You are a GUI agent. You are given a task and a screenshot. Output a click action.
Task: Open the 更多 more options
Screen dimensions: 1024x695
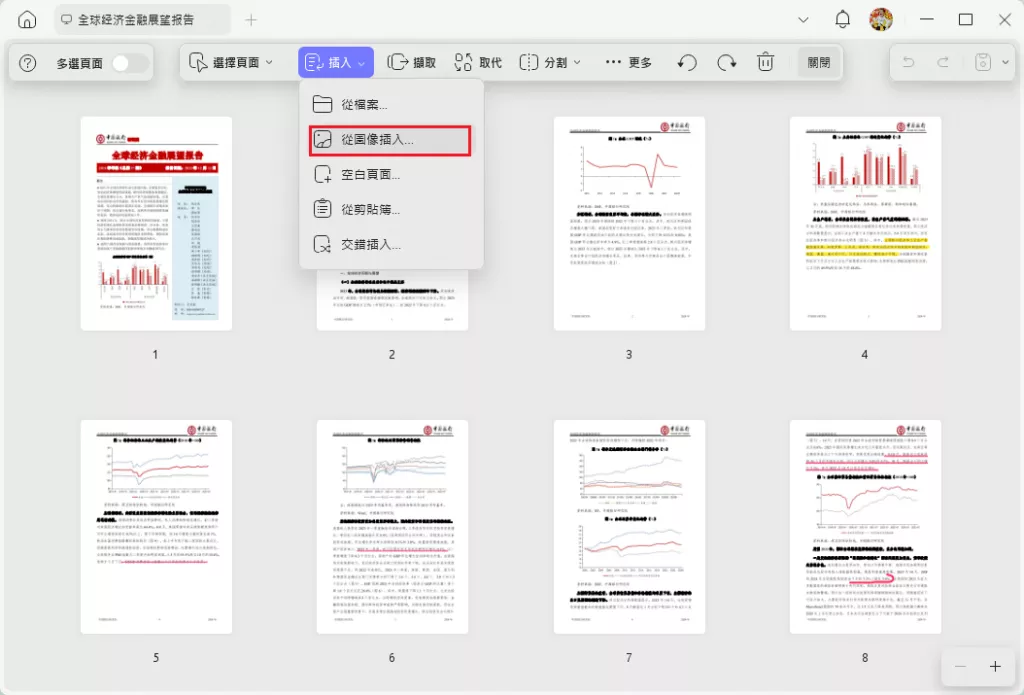(x=628, y=62)
